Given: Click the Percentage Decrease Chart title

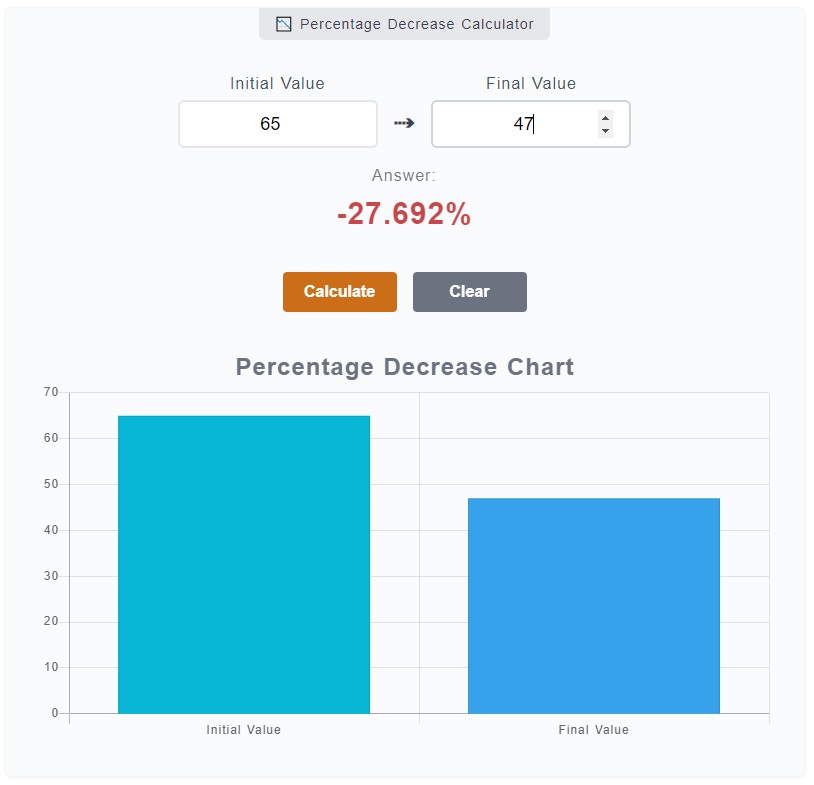Looking at the screenshot, I should [403, 367].
